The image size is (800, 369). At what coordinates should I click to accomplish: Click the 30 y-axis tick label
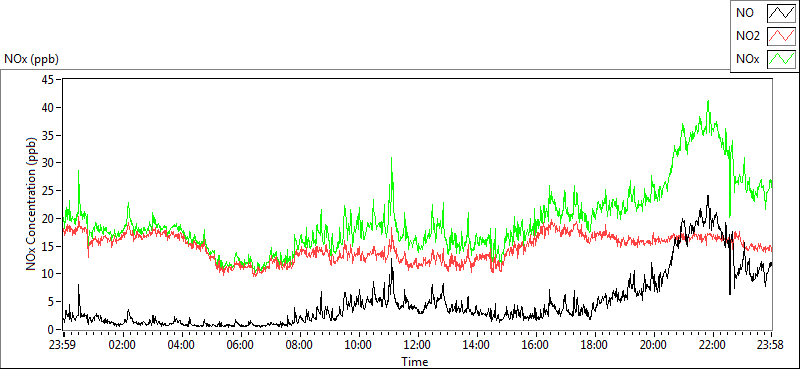coord(49,163)
